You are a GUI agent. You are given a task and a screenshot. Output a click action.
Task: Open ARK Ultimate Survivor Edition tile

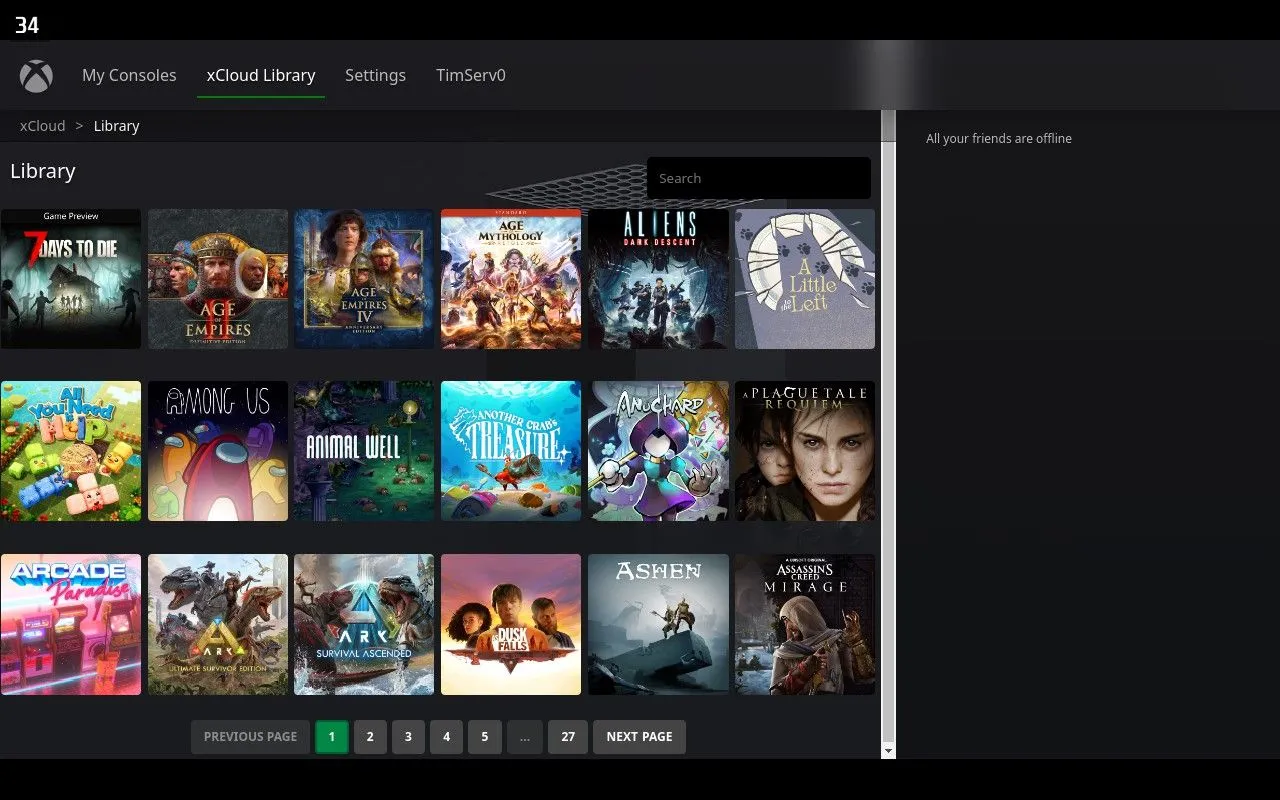(218, 624)
